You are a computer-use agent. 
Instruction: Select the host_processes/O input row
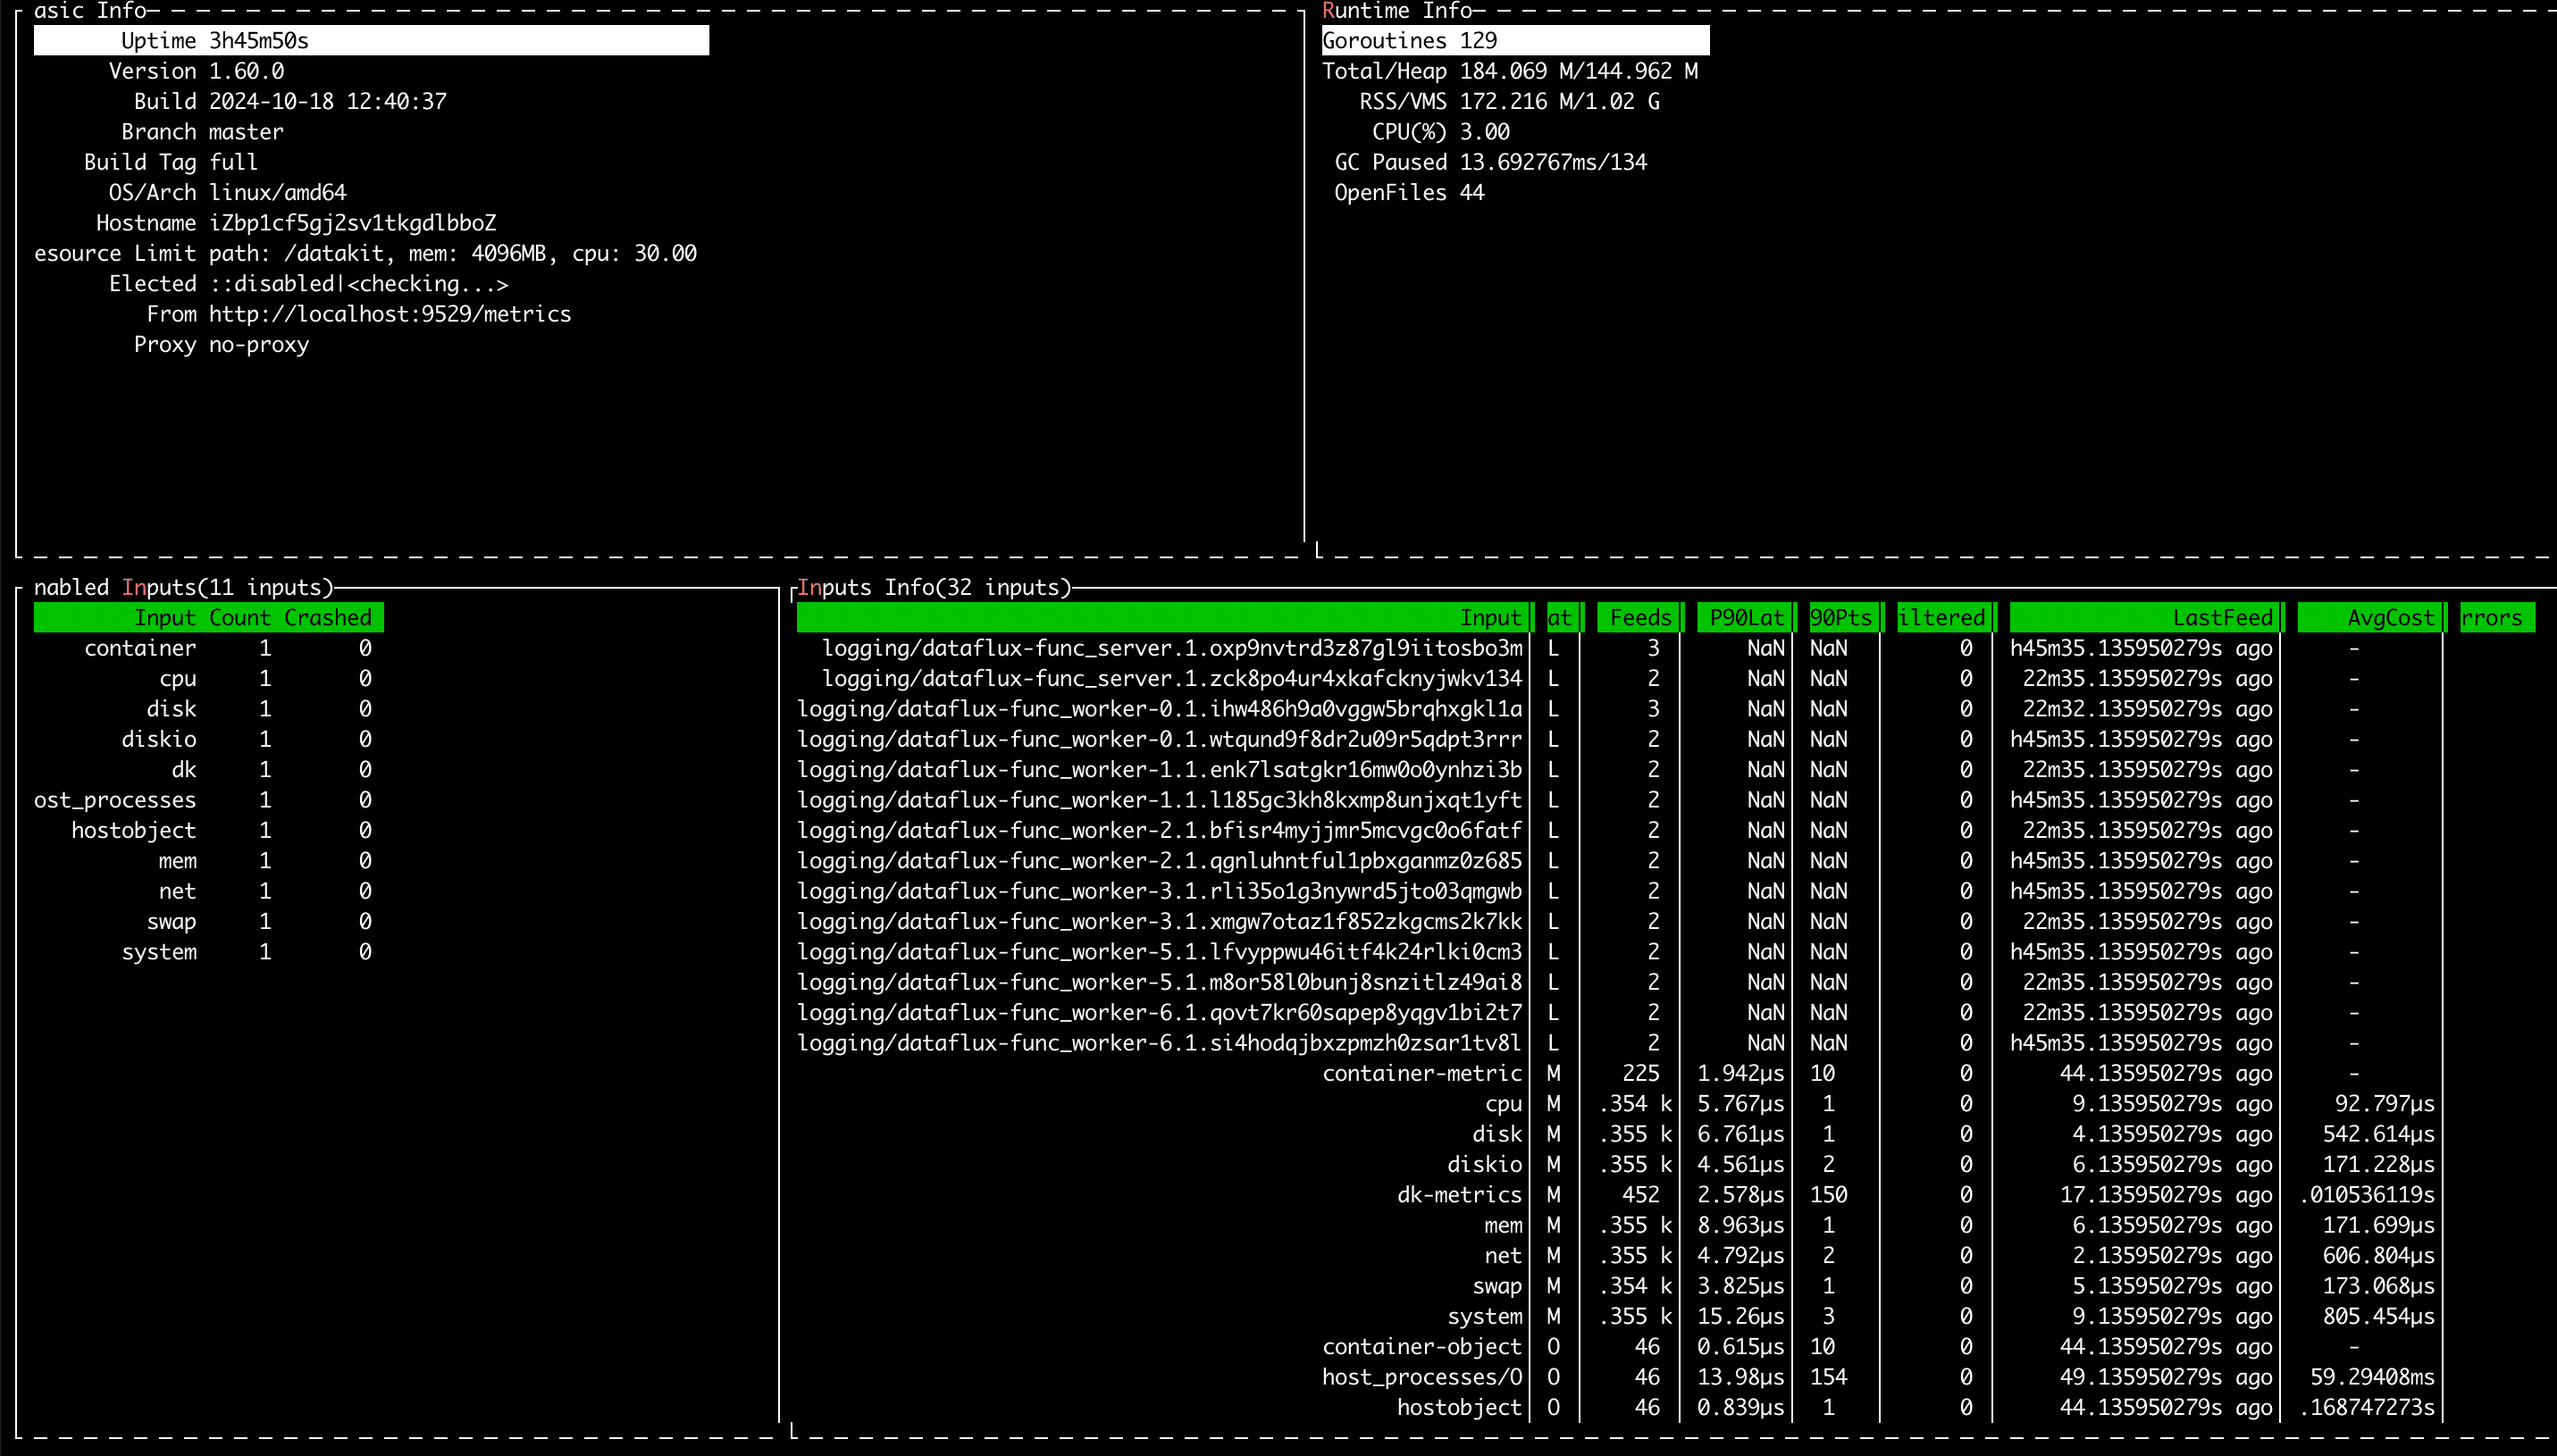[1421, 1377]
